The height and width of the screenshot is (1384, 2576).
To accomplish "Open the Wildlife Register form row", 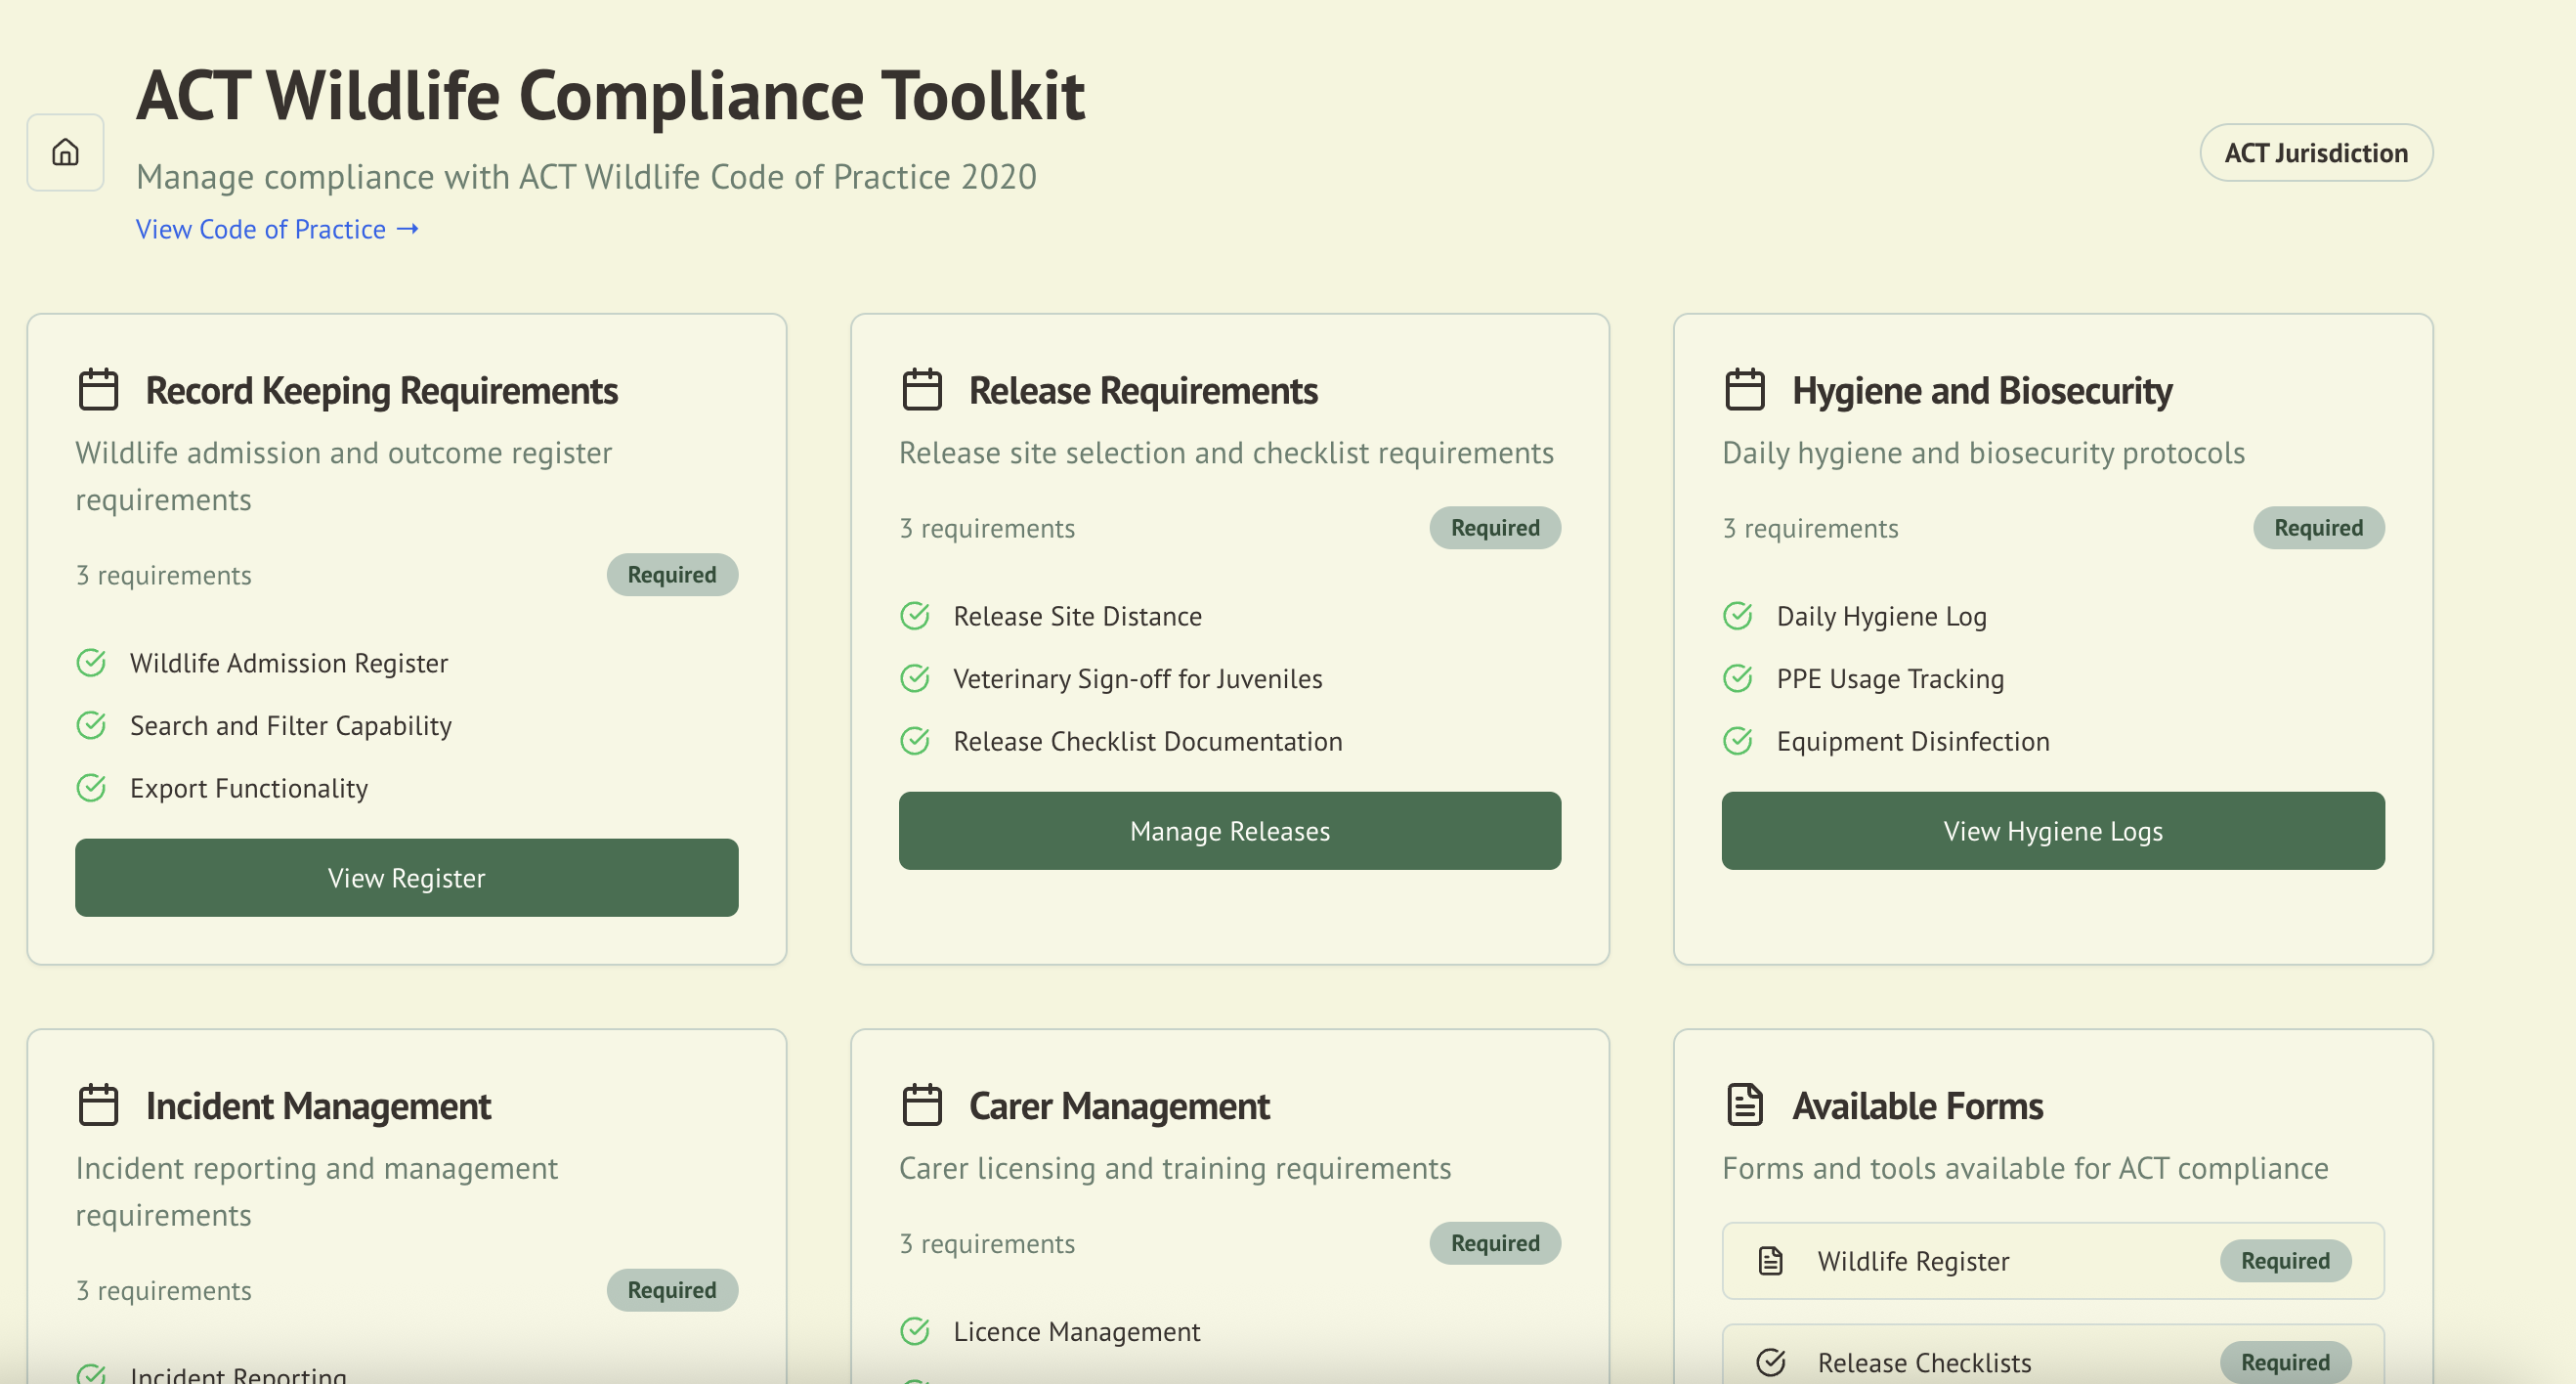I will pos(2052,1261).
